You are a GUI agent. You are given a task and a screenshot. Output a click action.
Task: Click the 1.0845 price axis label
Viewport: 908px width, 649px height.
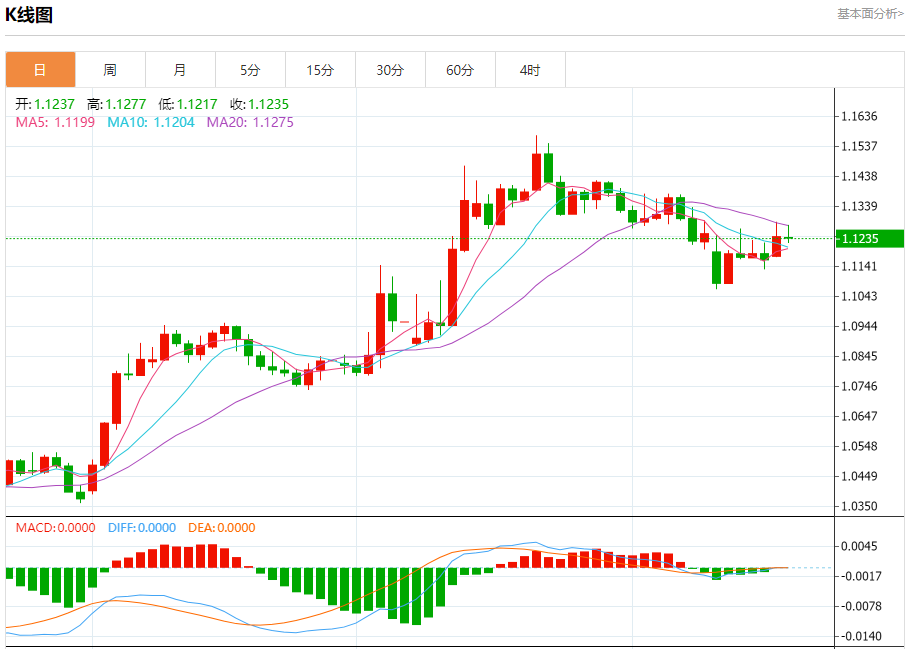pyautogui.click(x=859, y=356)
